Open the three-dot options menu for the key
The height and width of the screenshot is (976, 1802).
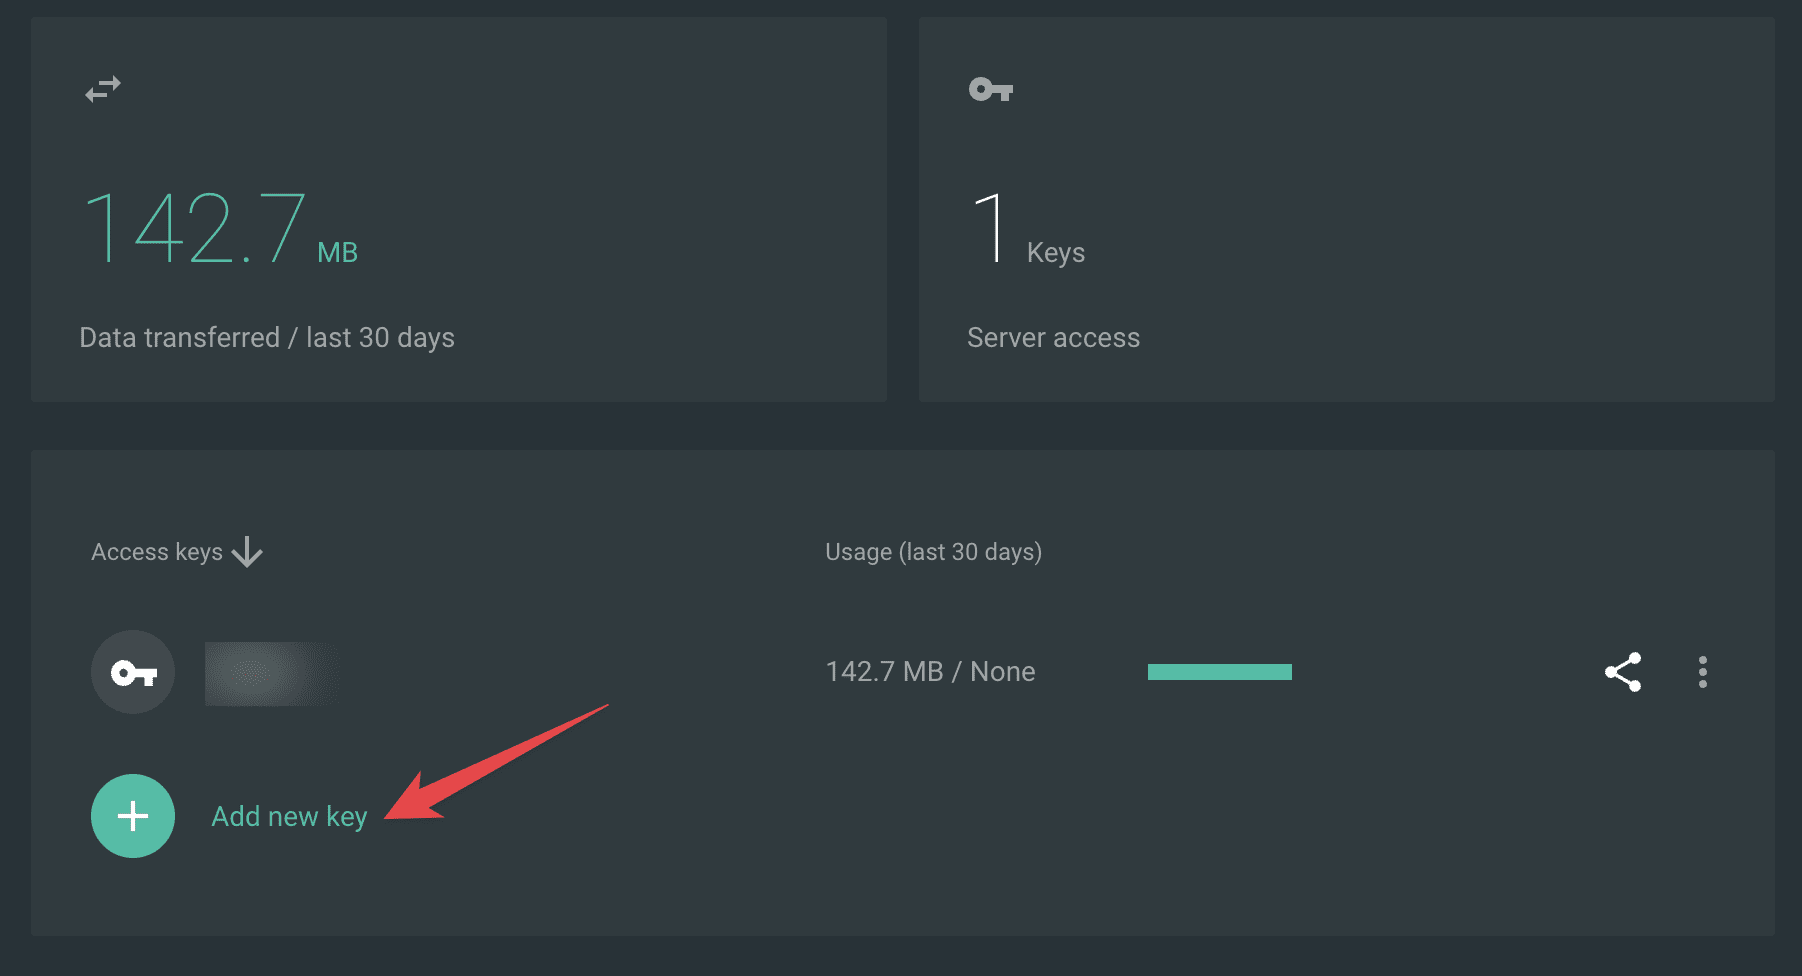[1702, 672]
